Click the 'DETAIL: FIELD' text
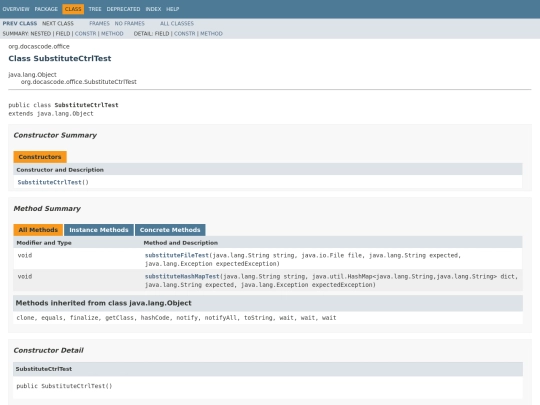Image resolution: width=540 pixels, height=405 pixels. click(x=151, y=33)
